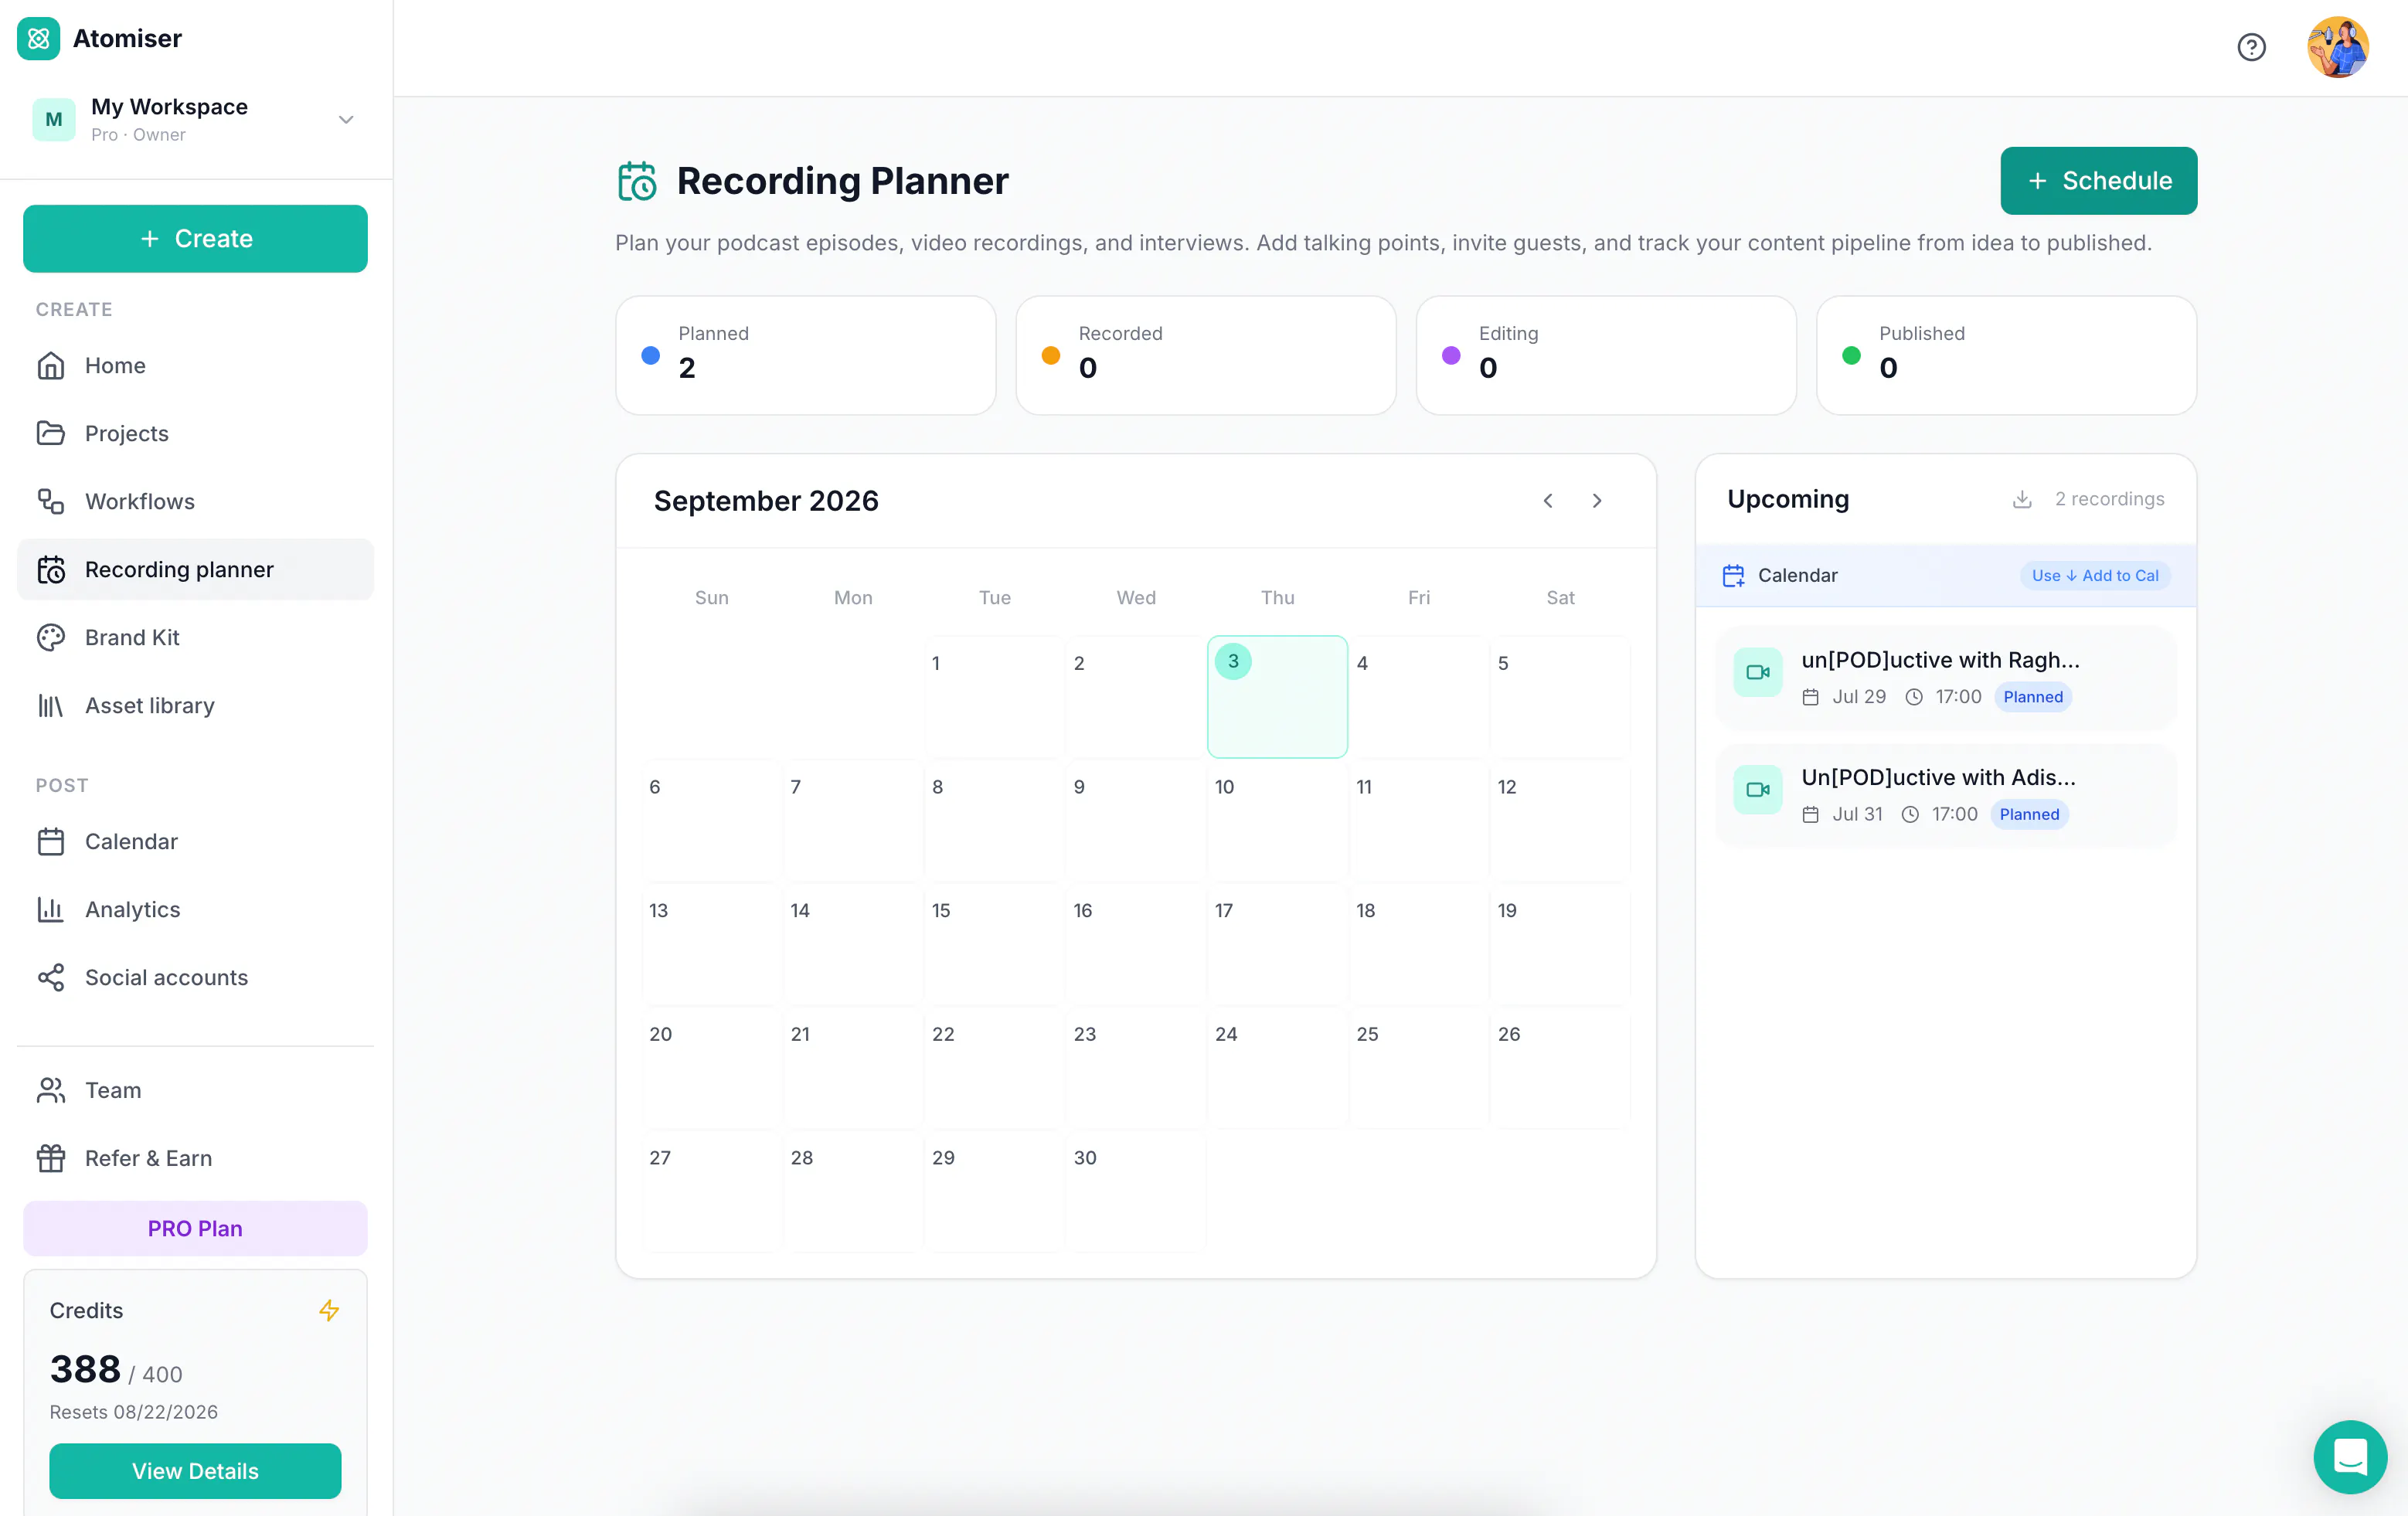The height and width of the screenshot is (1516, 2408).
Task: Select the Editing status card
Action: tap(1606, 355)
